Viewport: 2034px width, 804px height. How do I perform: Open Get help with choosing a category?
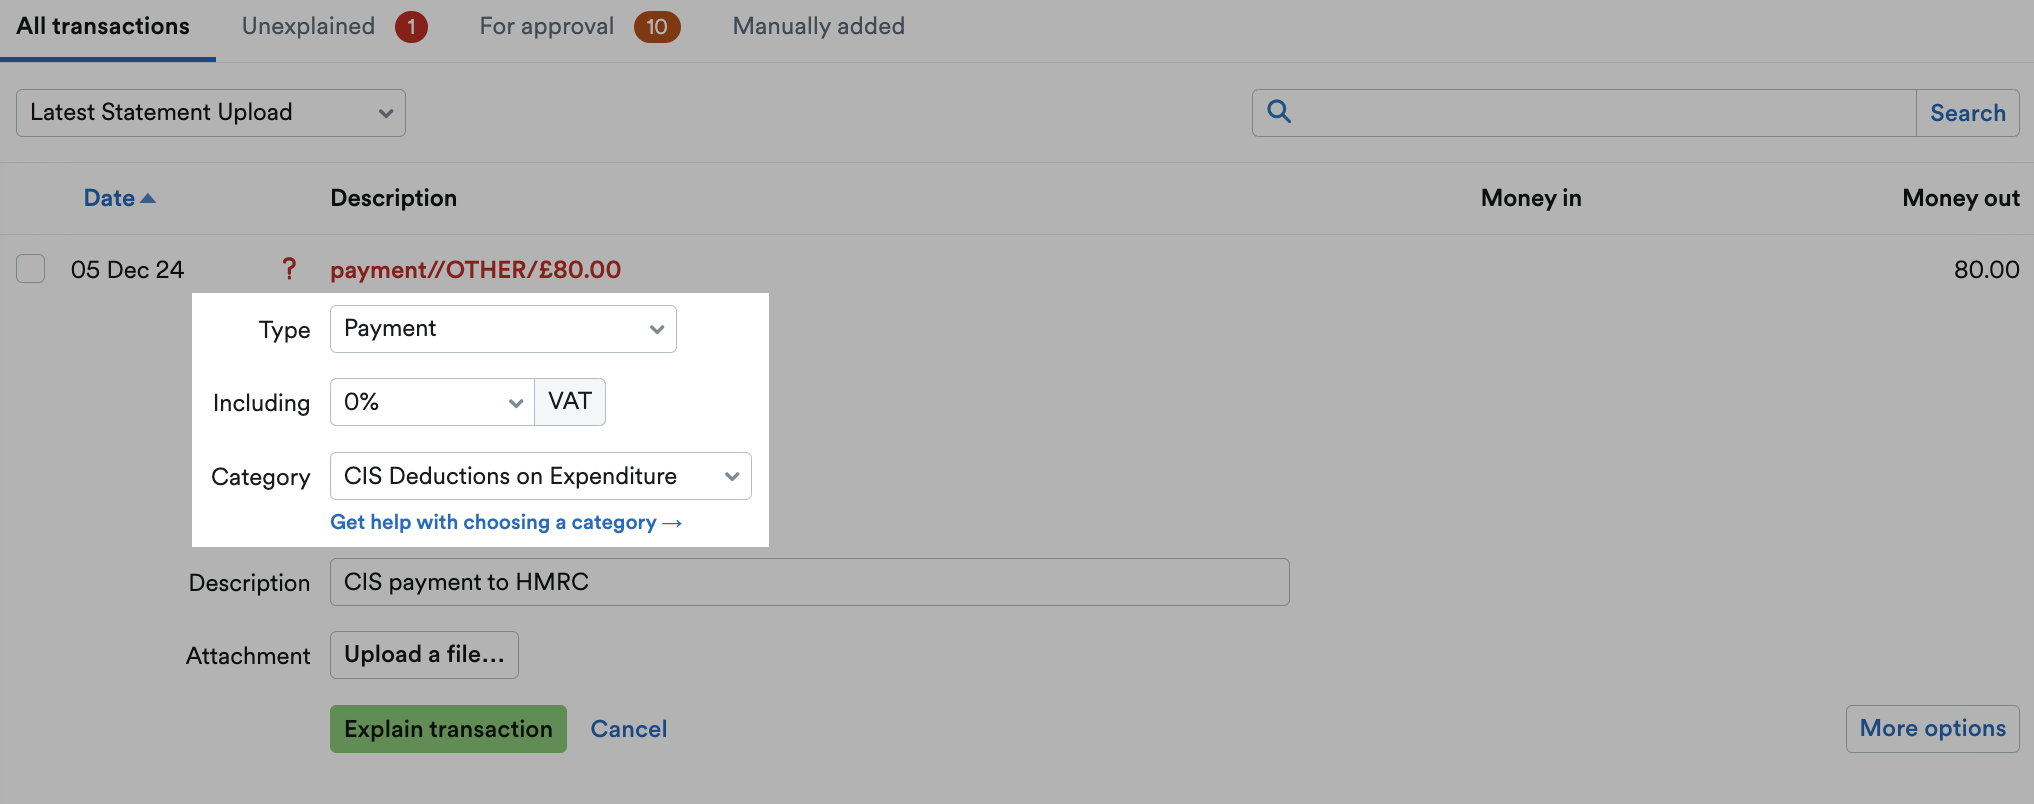click(506, 522)
